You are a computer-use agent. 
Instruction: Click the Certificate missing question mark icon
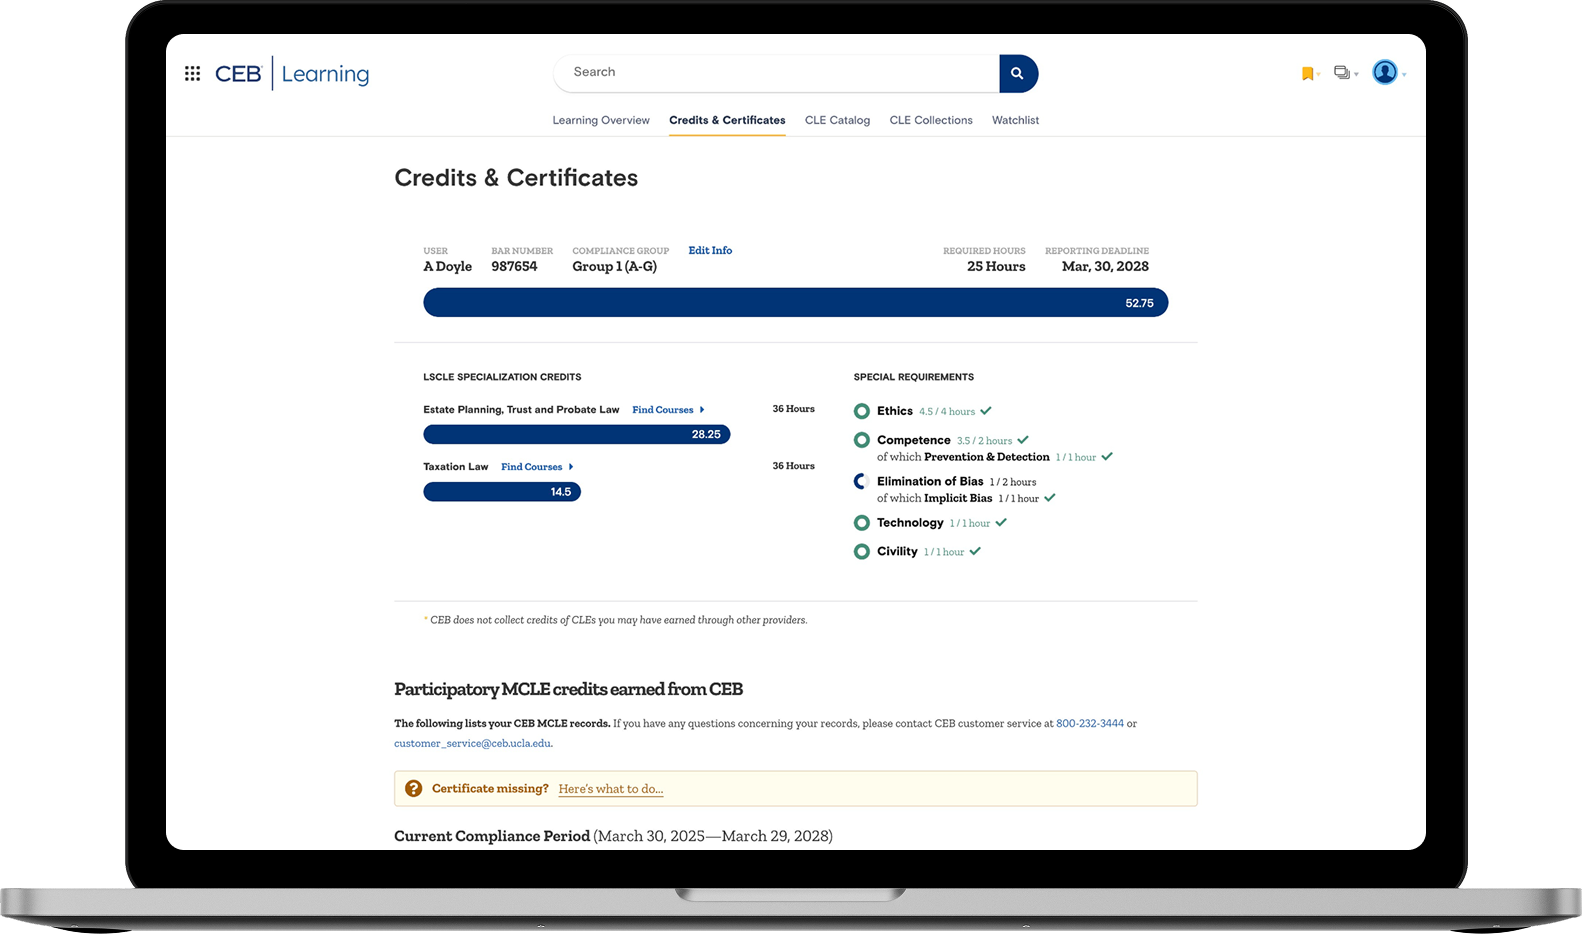click(x=413, y=789)
